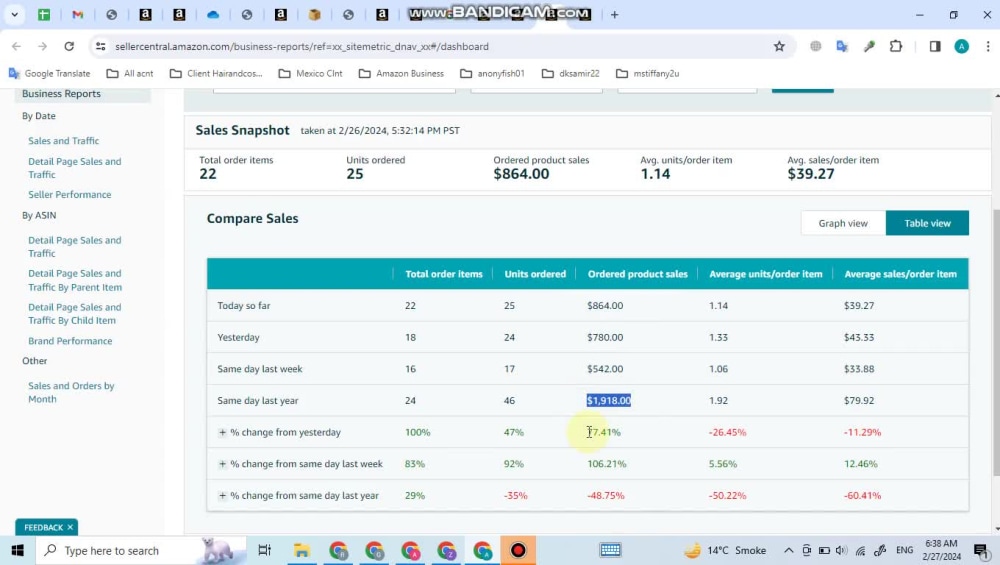Click the highlighted $1,918.00 cell

pos(608,400)
